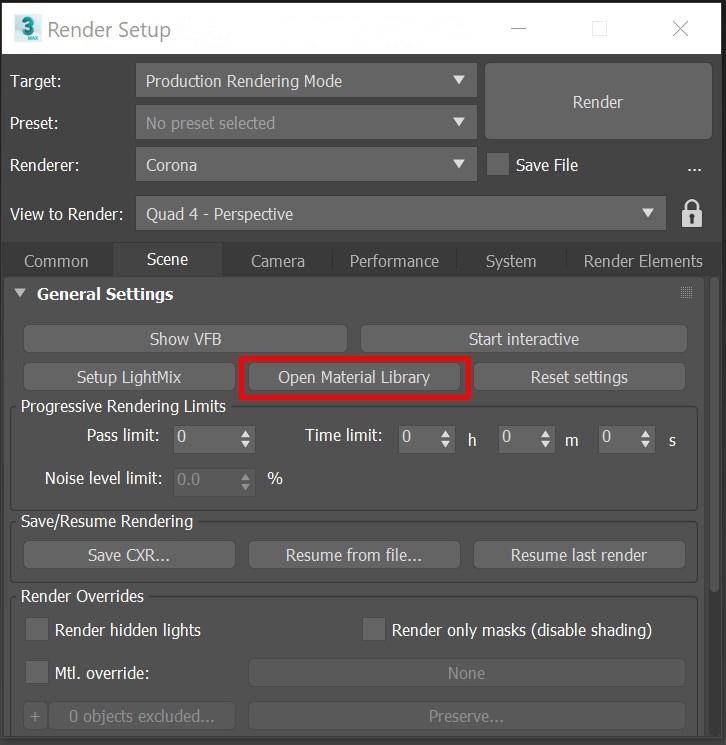Open the View to Render dropdown
The width and height of the screenshot is (726, 745).
click(401, 213)
